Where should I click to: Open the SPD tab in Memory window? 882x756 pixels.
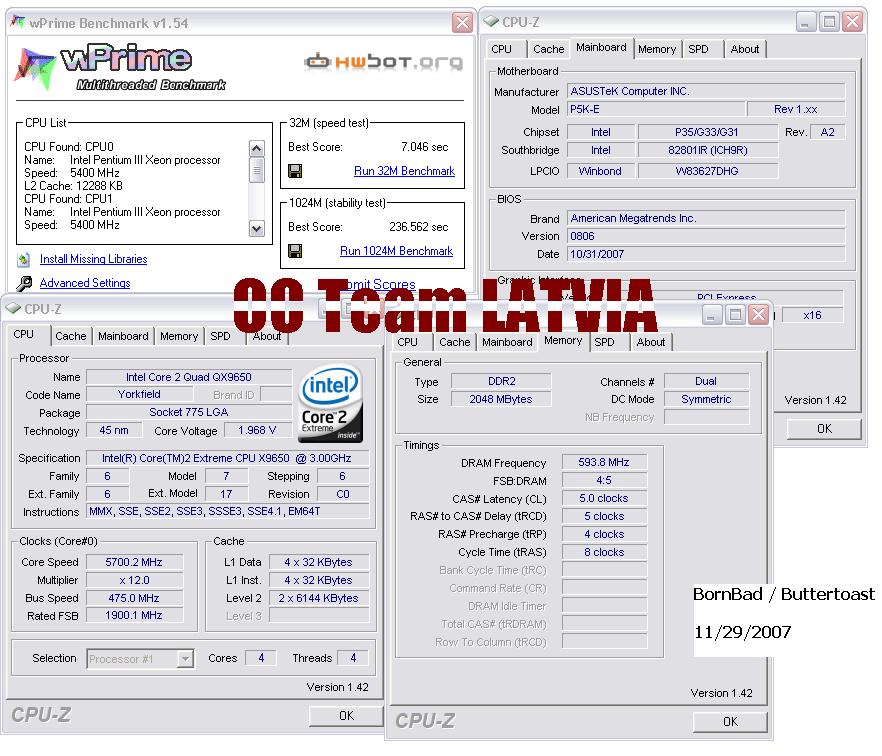click(x=605, y=343)
